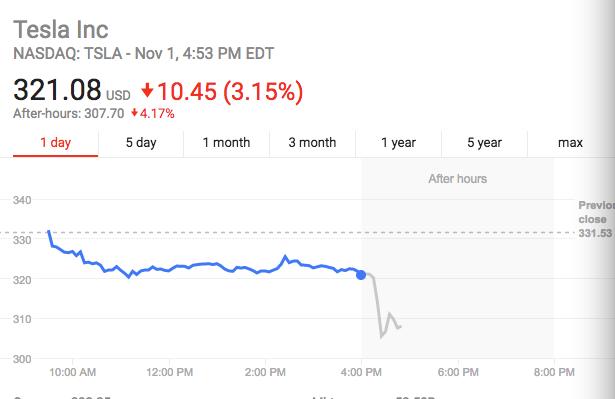Click the small after-hours red down arrow
This screenshot has width=615, height=399.
tap(135, 113)
